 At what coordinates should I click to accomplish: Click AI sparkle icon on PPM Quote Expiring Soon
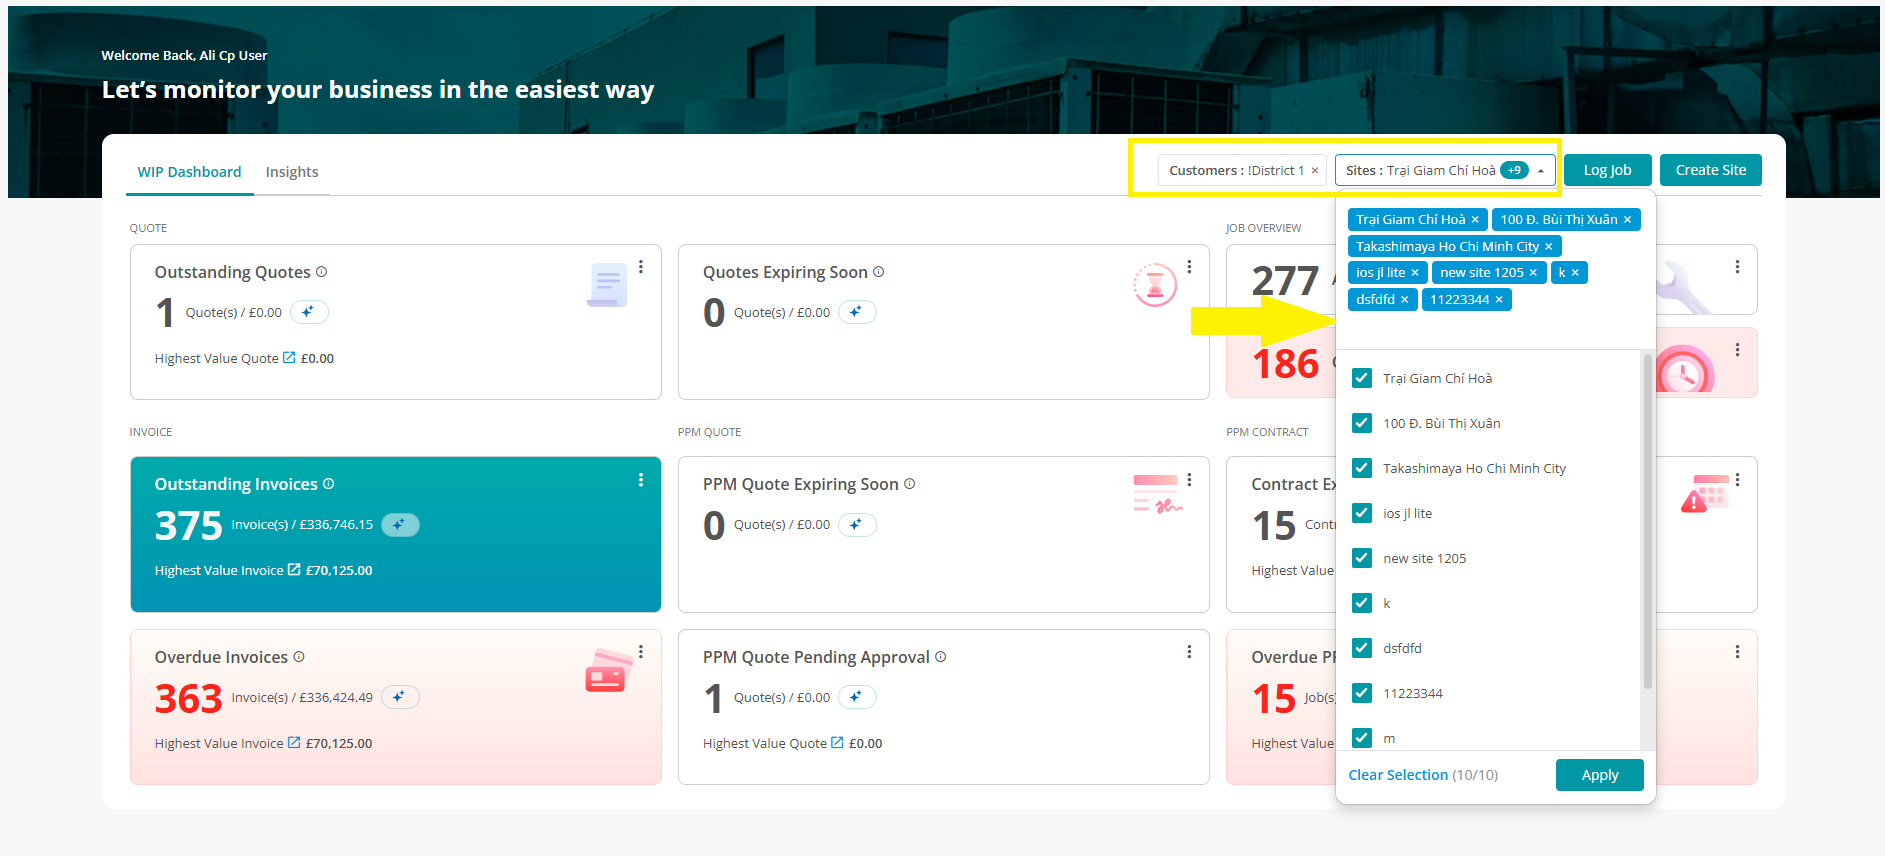tap(857, 524)
